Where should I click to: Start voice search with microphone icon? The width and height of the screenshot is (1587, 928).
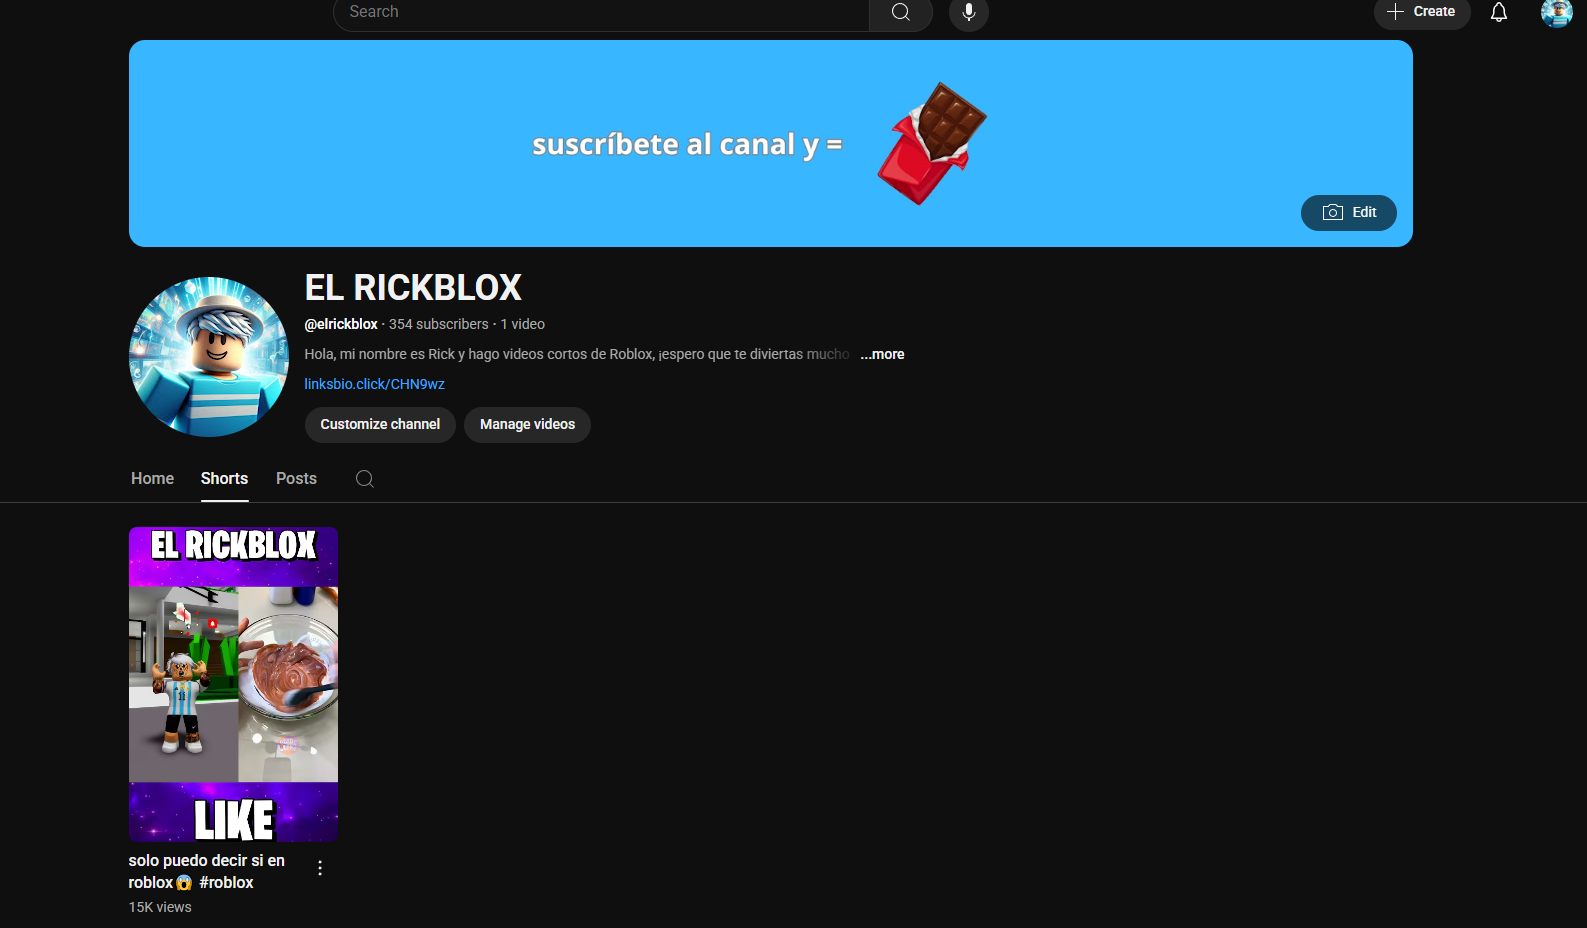coord(968,12)
